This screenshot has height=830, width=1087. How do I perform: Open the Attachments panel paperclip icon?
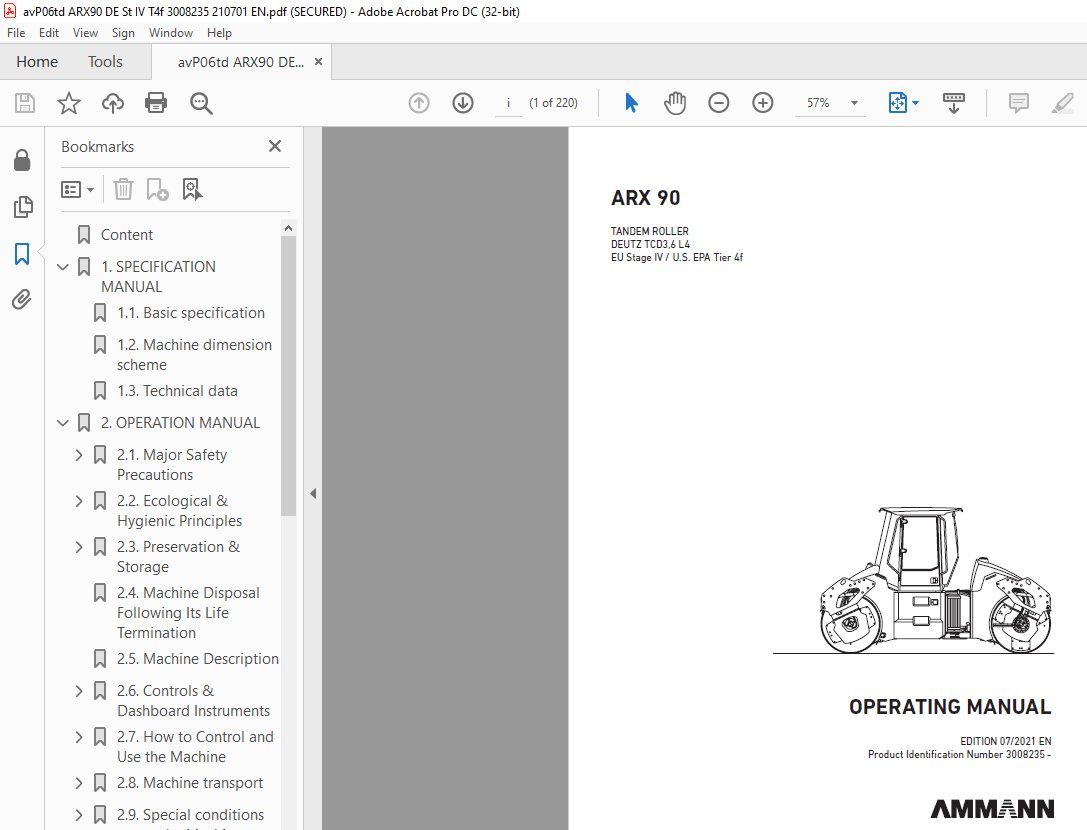point(22,299)
